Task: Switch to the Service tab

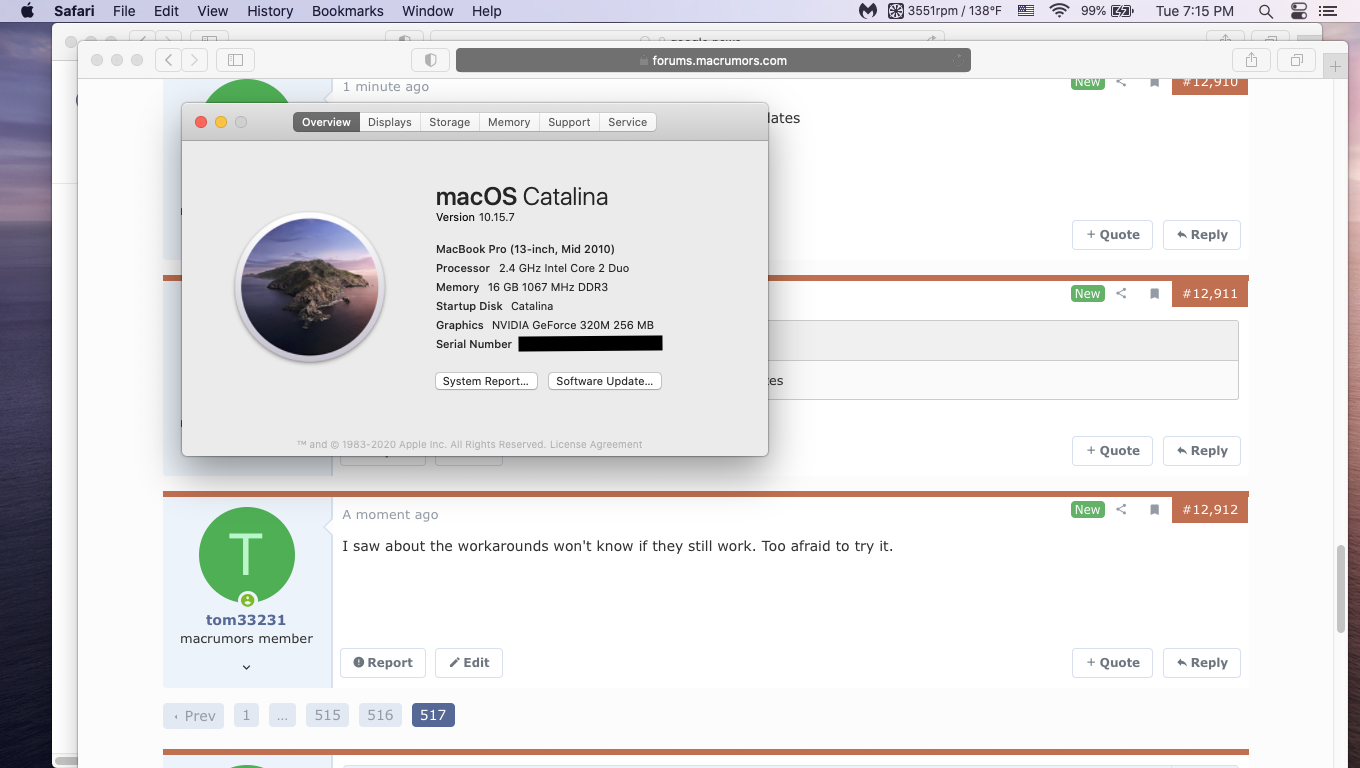Action: [627, 122]
